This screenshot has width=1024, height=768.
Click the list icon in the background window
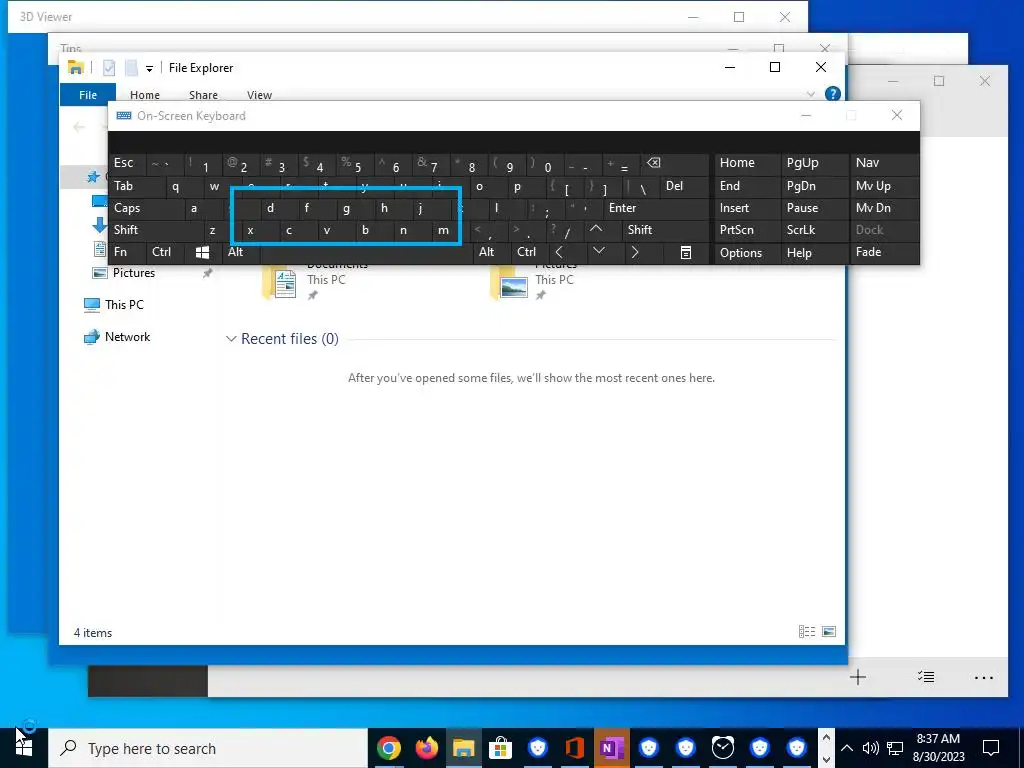925,677
